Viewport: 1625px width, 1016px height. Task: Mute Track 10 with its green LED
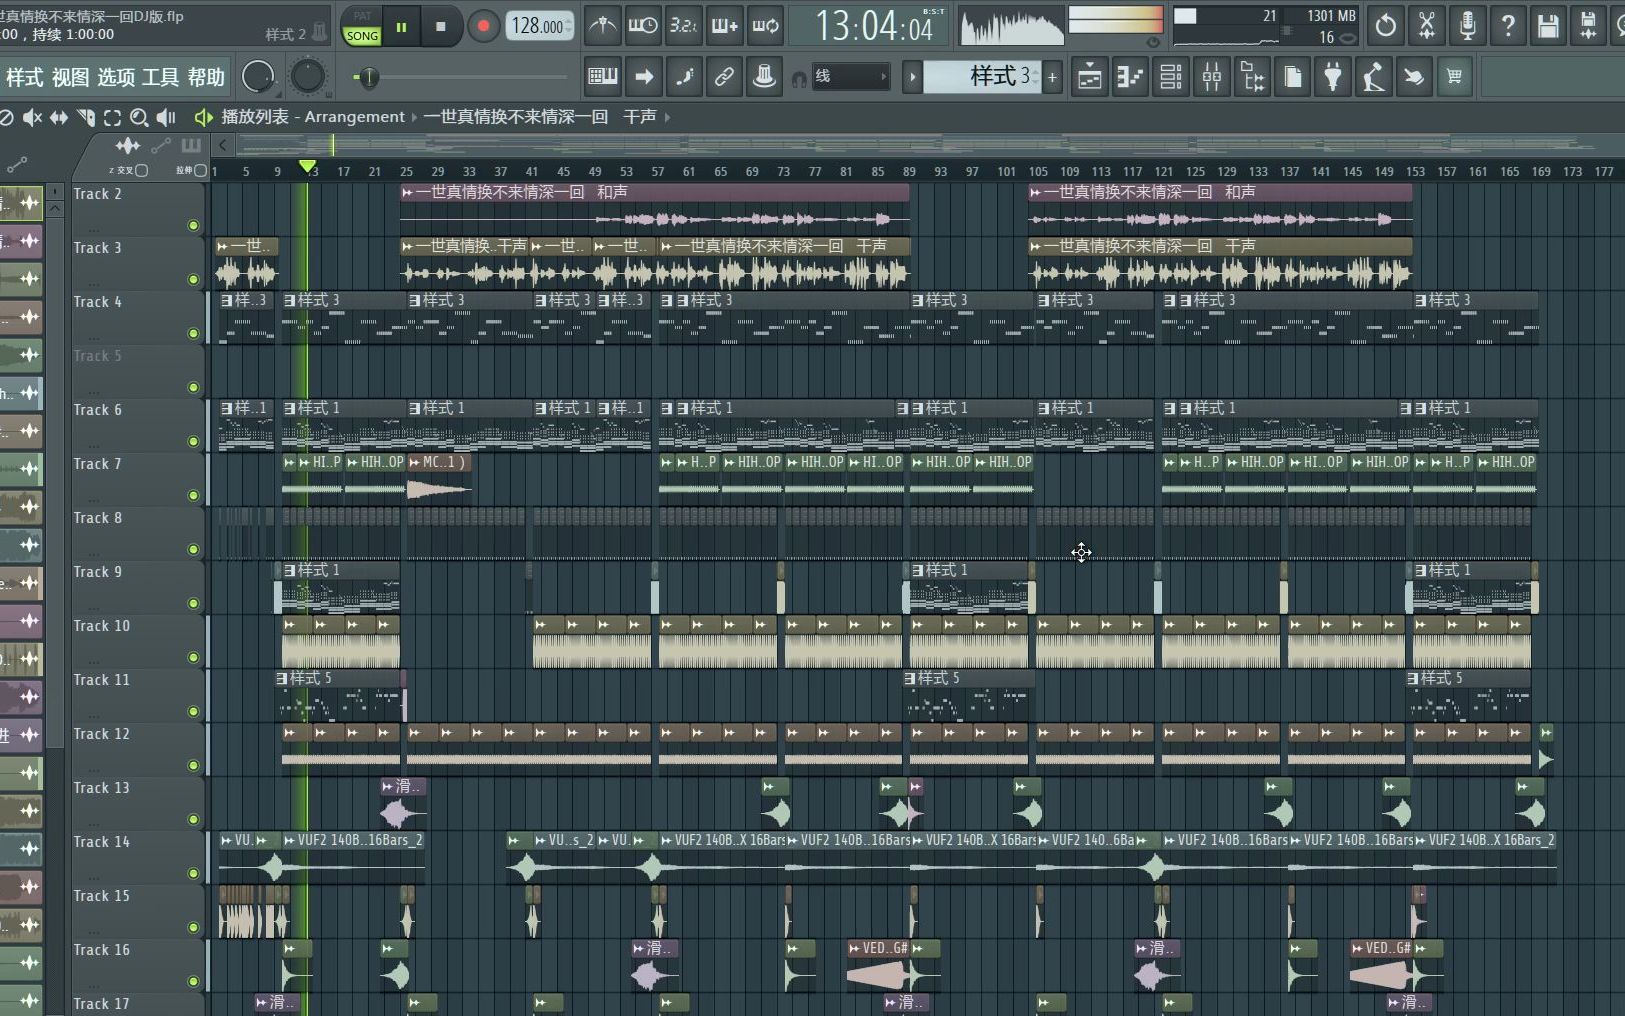click(193, 658)
